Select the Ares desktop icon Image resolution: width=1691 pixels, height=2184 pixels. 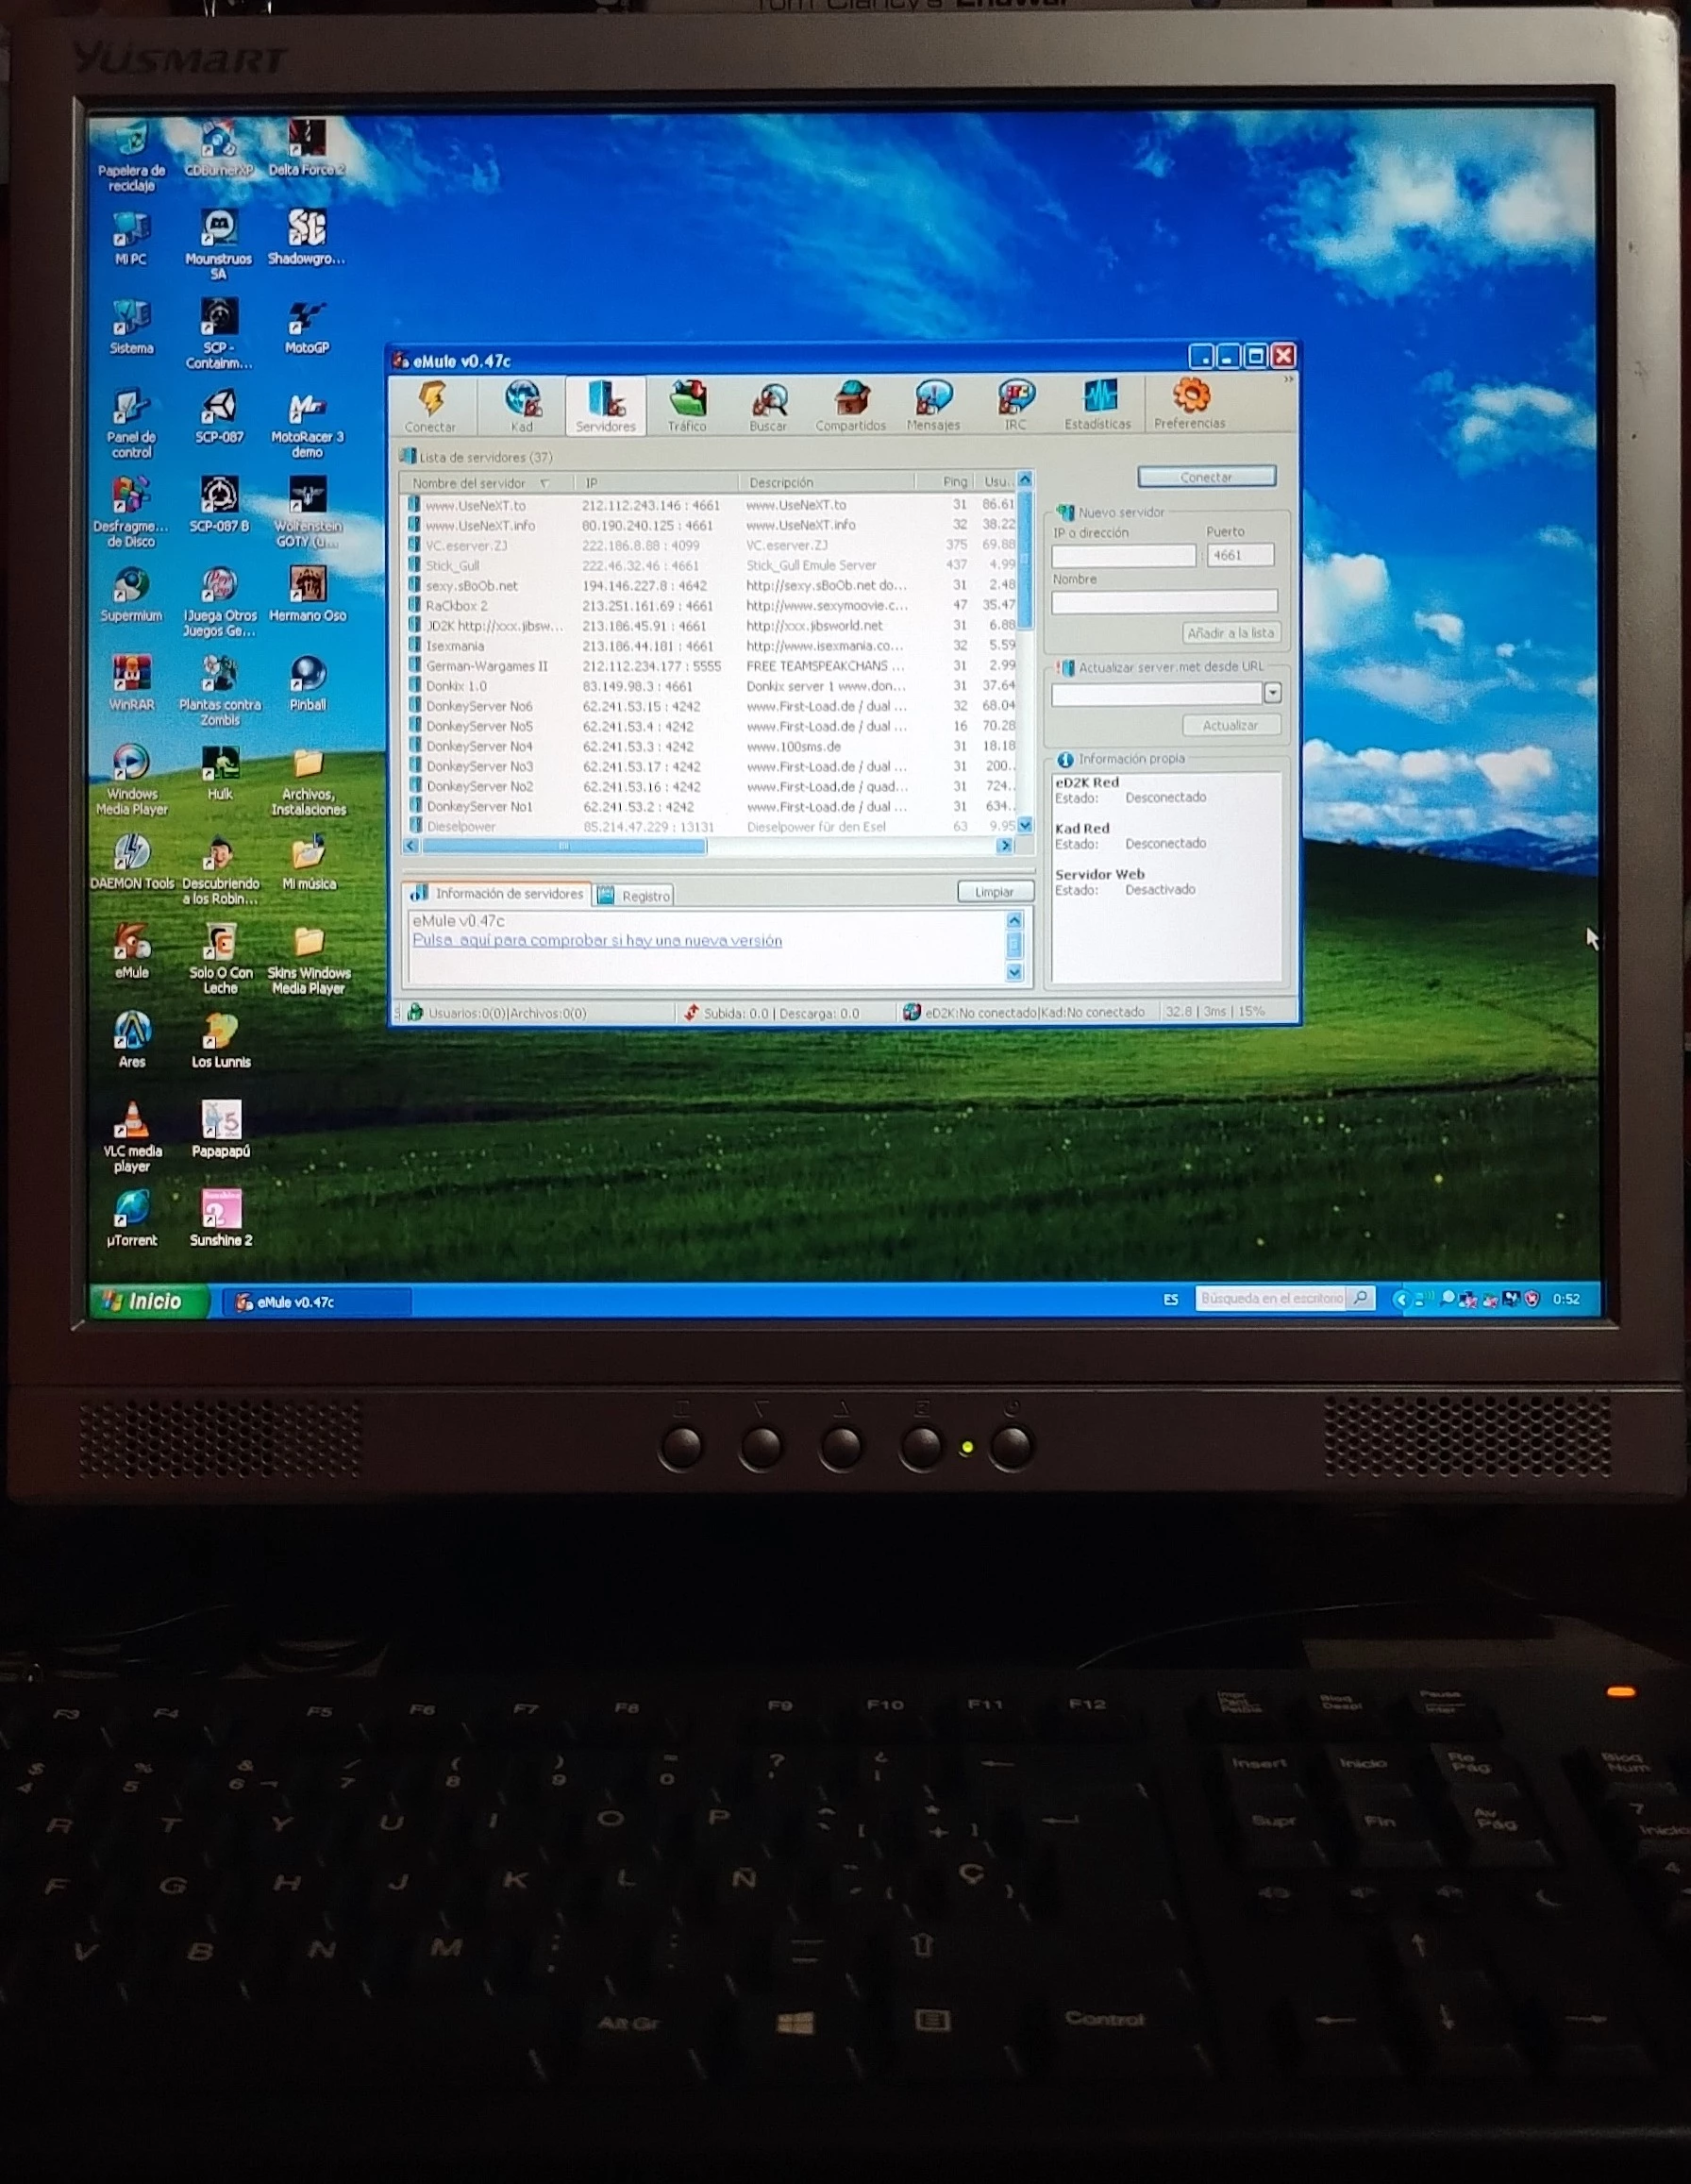[x=132, y=1040]
